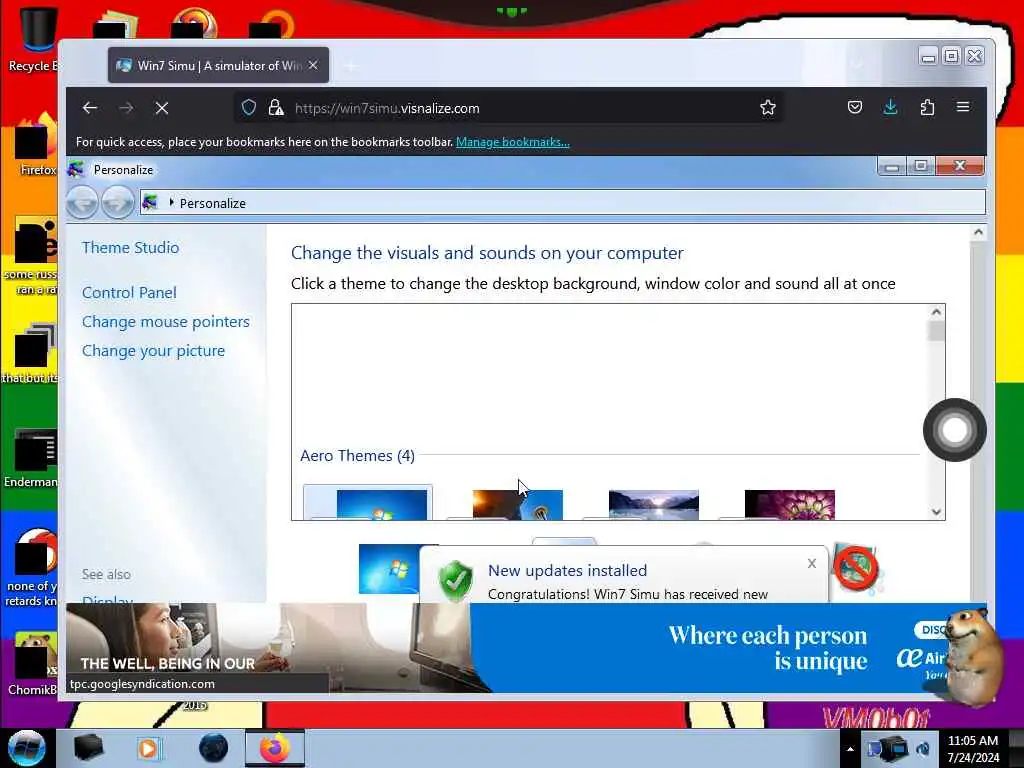Click the URL address bar
The height and width of the screenshot is (768, 1024).
(x=509, y=108)
